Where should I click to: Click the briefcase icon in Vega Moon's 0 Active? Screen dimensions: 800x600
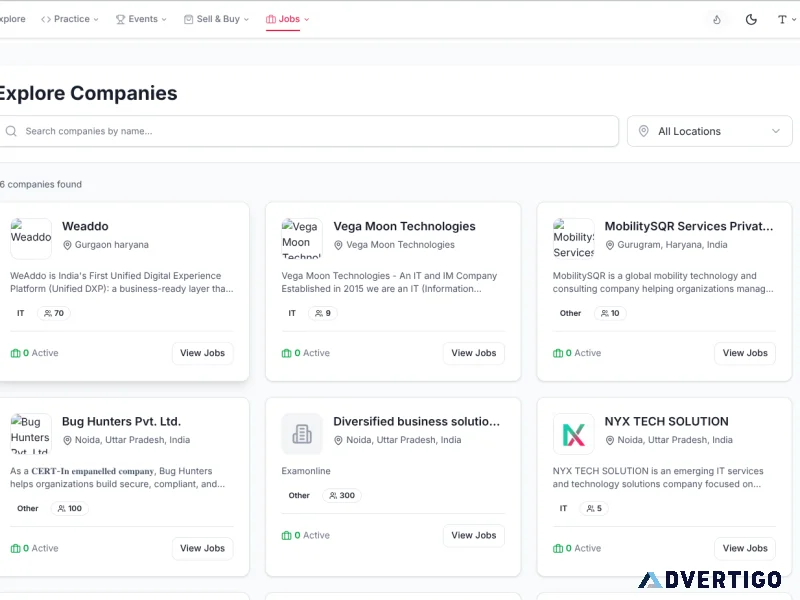click(286, 353)
